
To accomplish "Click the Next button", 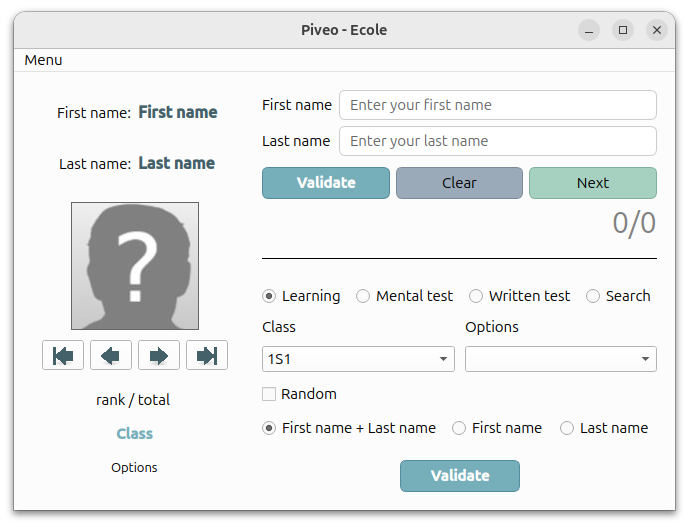I will (593, 183).
